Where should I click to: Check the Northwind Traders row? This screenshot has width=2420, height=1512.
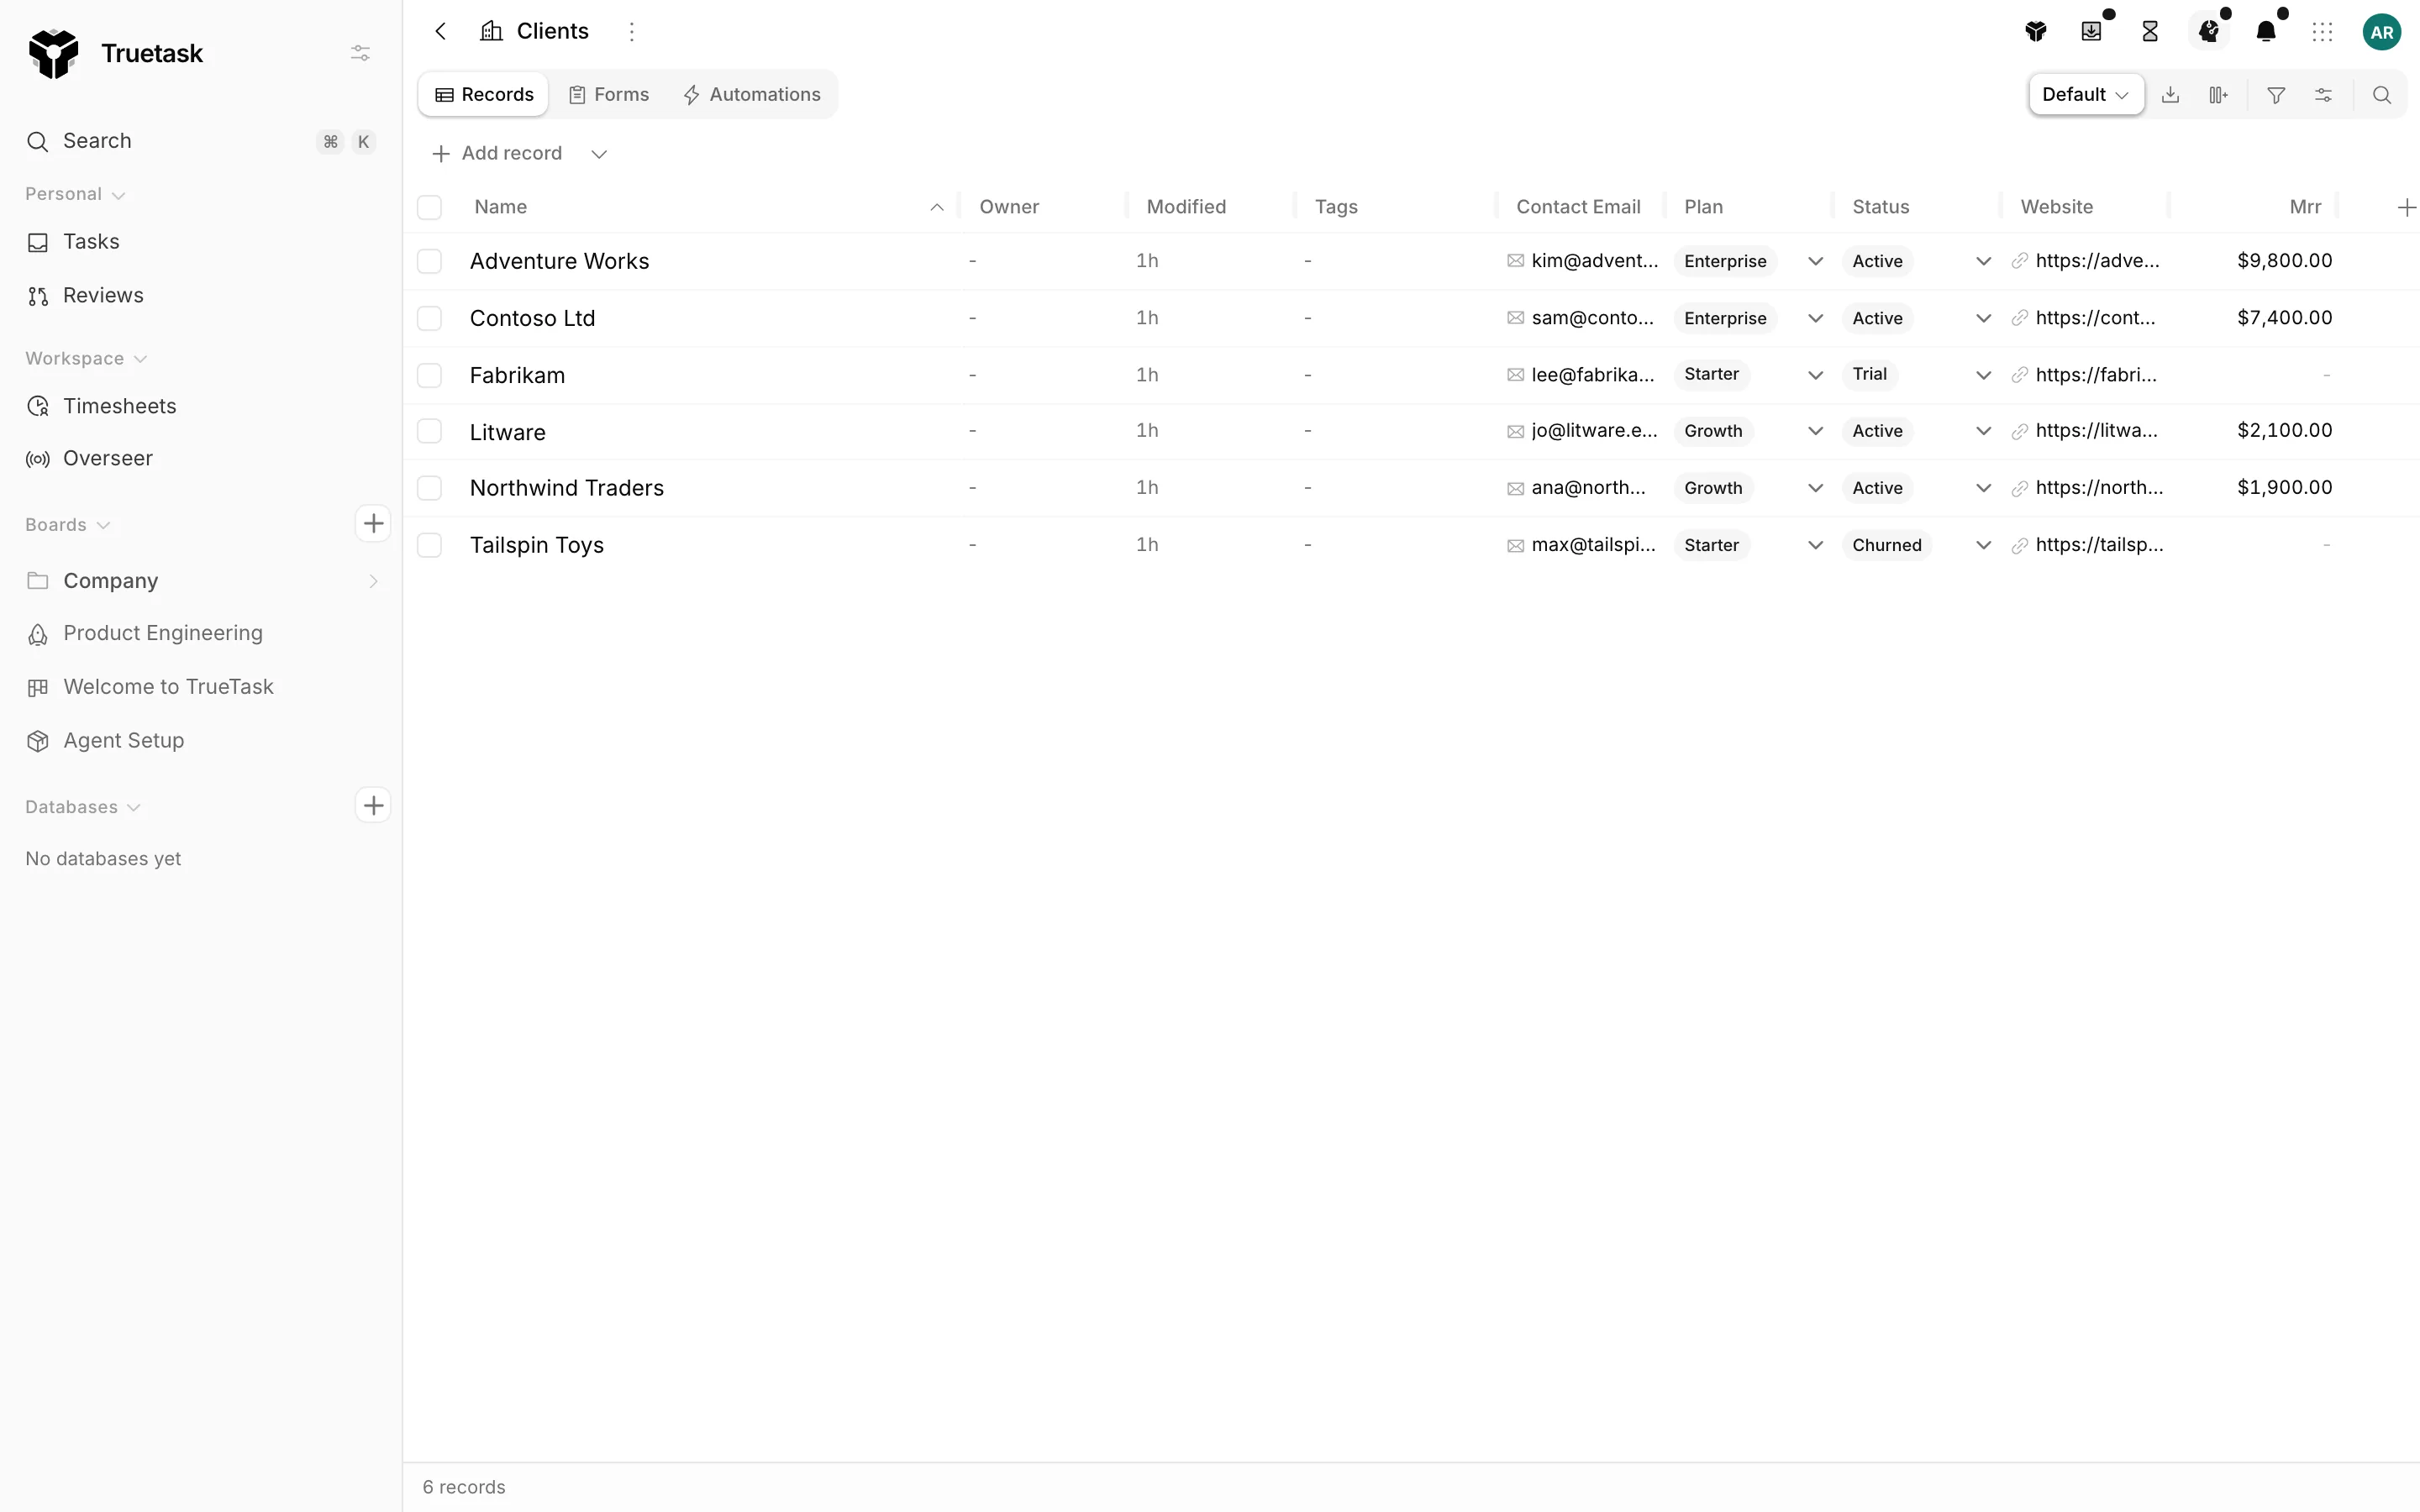pyautogui.click(x=429, y=488)
